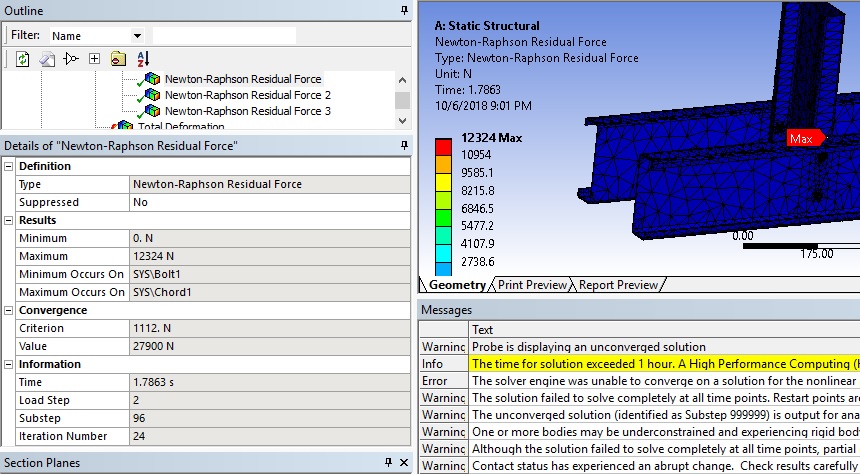Select the Total Deformation tree item
860x474 pixels.
point(181,126)
